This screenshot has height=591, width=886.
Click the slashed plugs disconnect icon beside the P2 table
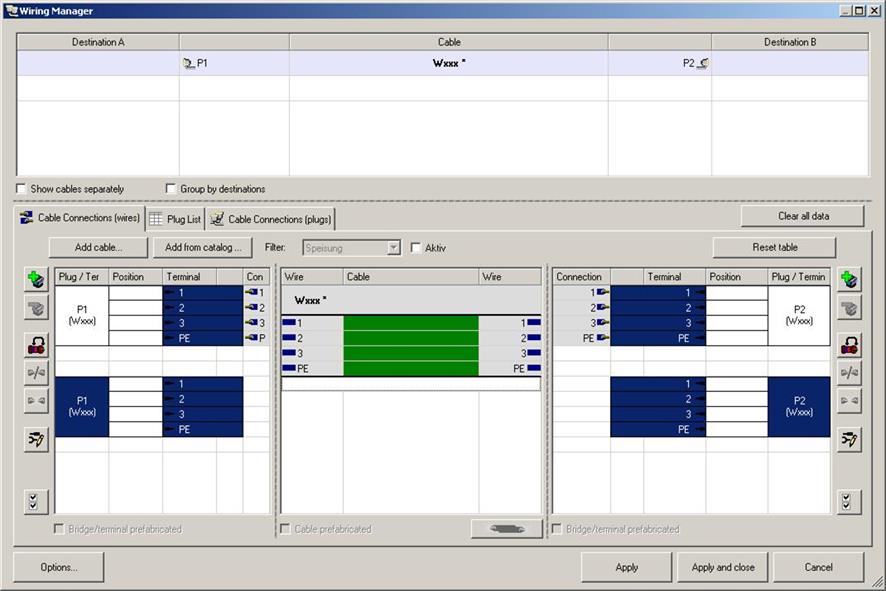click(849, 372)
